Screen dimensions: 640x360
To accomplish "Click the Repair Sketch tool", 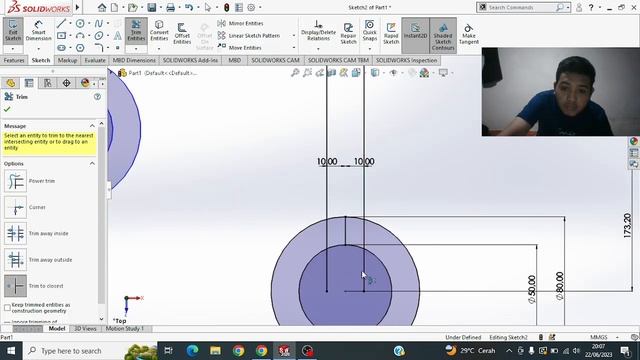I will click(x=348, y=33).
